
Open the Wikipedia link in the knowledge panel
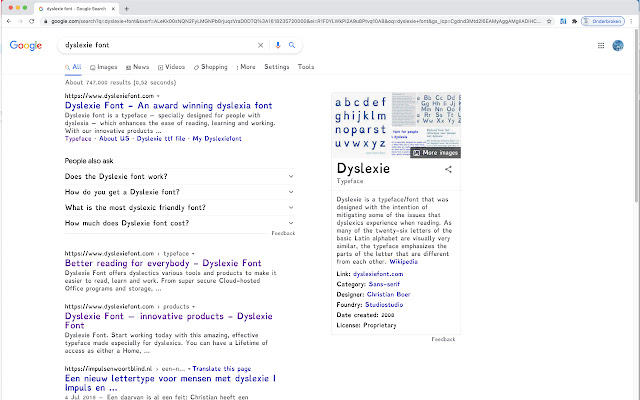pos(403,262)
